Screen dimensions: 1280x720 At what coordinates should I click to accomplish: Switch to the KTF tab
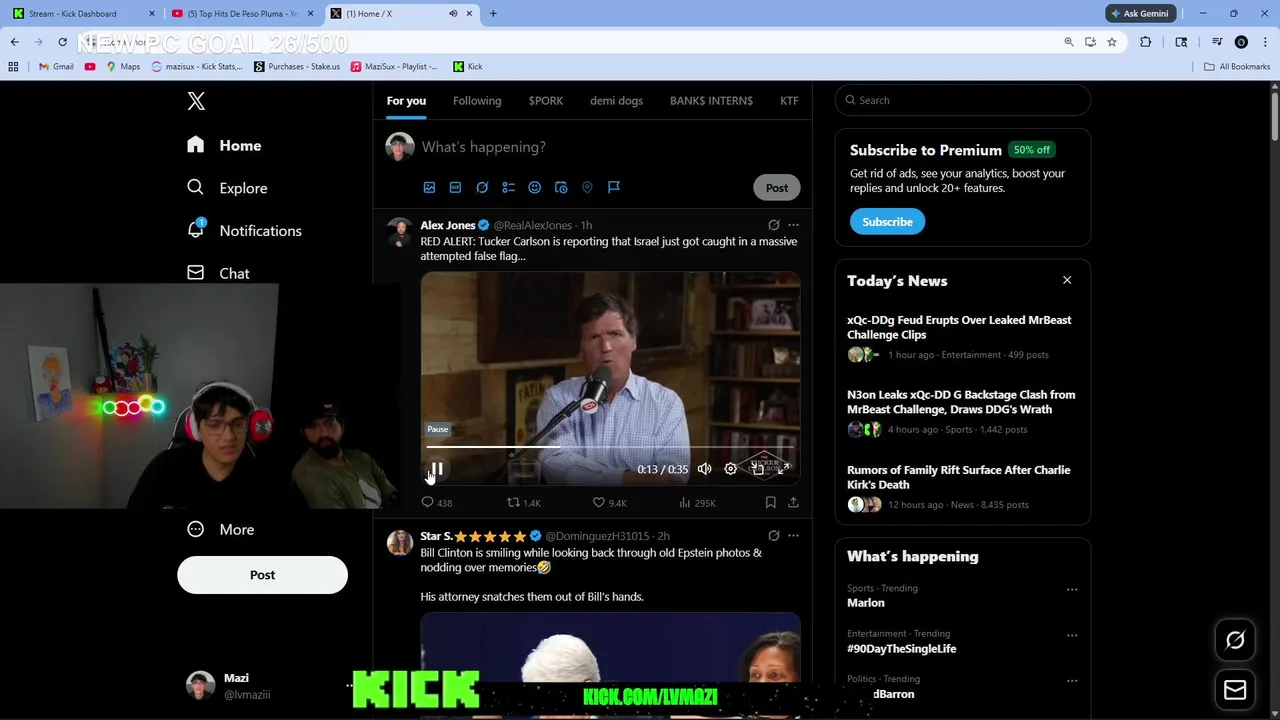point(789,100)
